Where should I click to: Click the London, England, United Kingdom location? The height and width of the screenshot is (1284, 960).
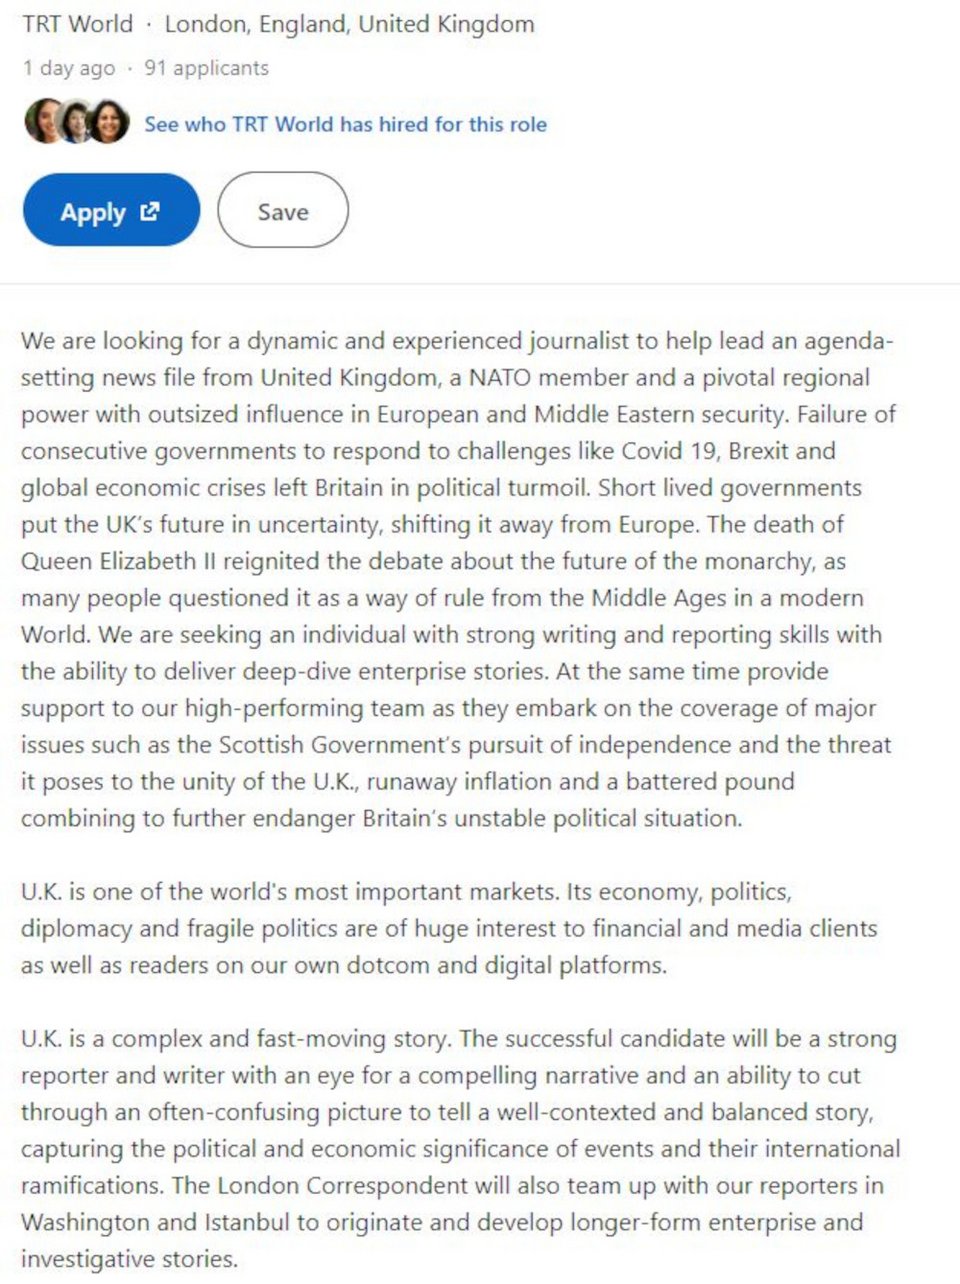349,24
